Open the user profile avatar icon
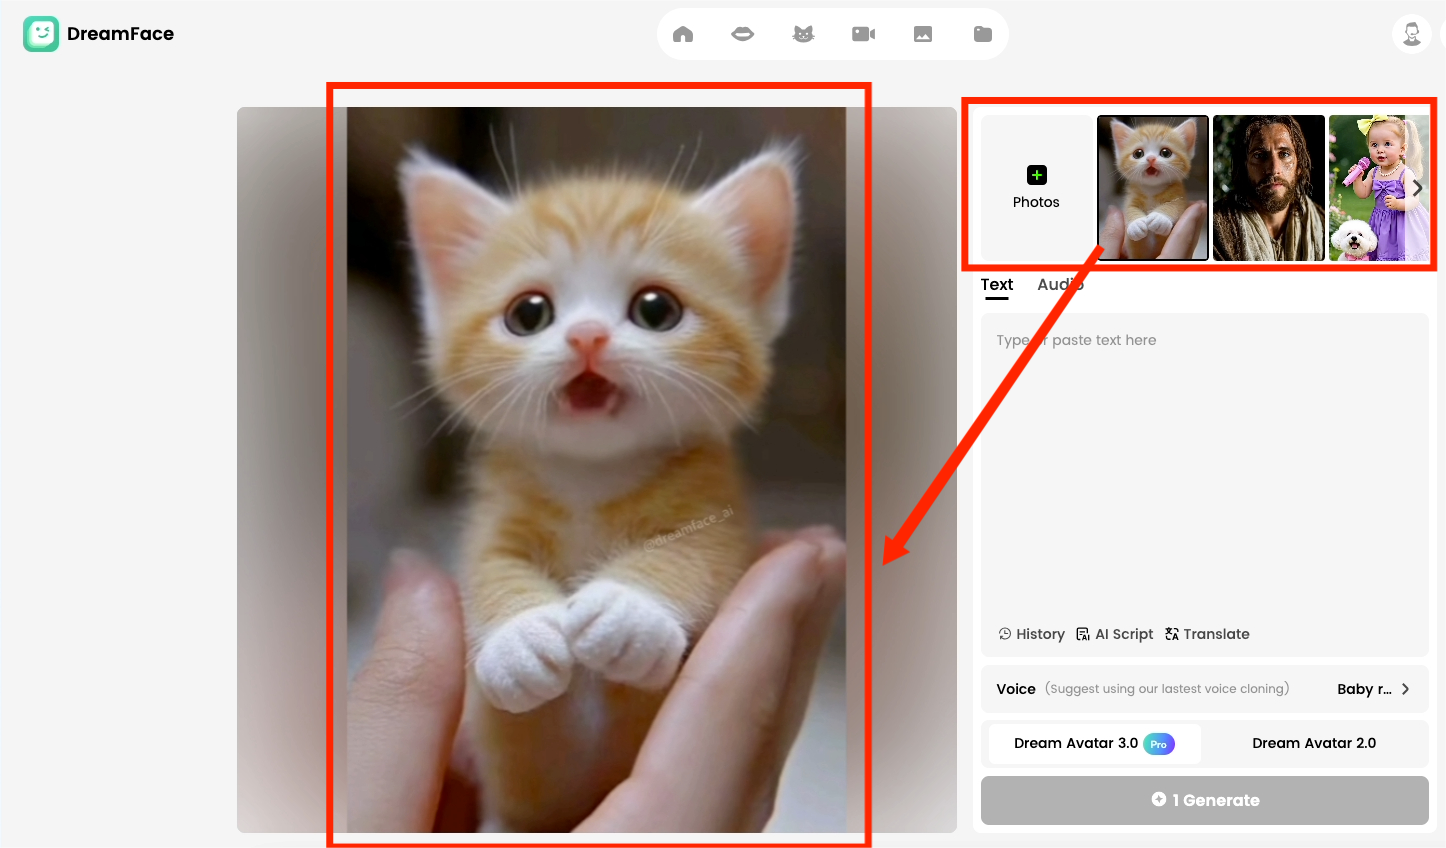1446x848 pixels. tap(1411, 34)
